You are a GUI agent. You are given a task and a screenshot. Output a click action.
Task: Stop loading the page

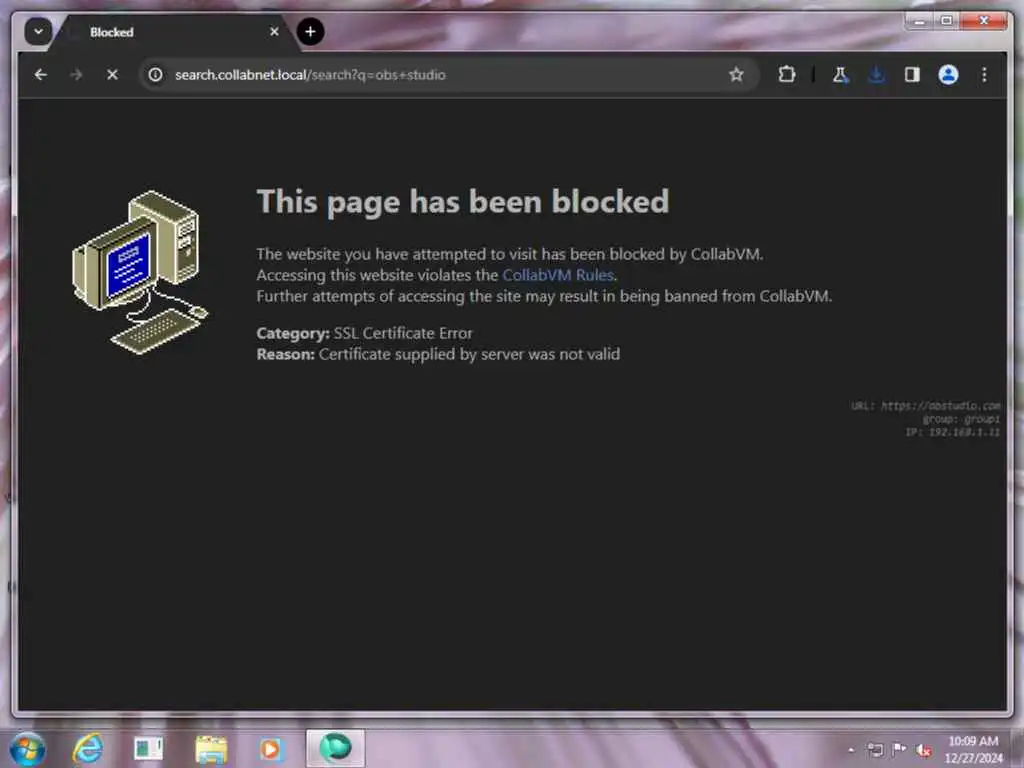(x=112, y=74)
